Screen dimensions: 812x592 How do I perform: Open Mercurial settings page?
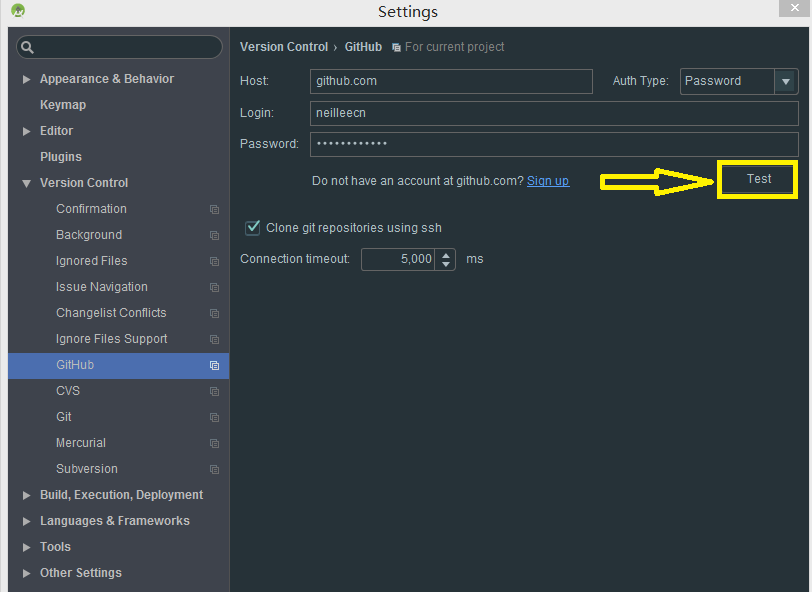81,443
